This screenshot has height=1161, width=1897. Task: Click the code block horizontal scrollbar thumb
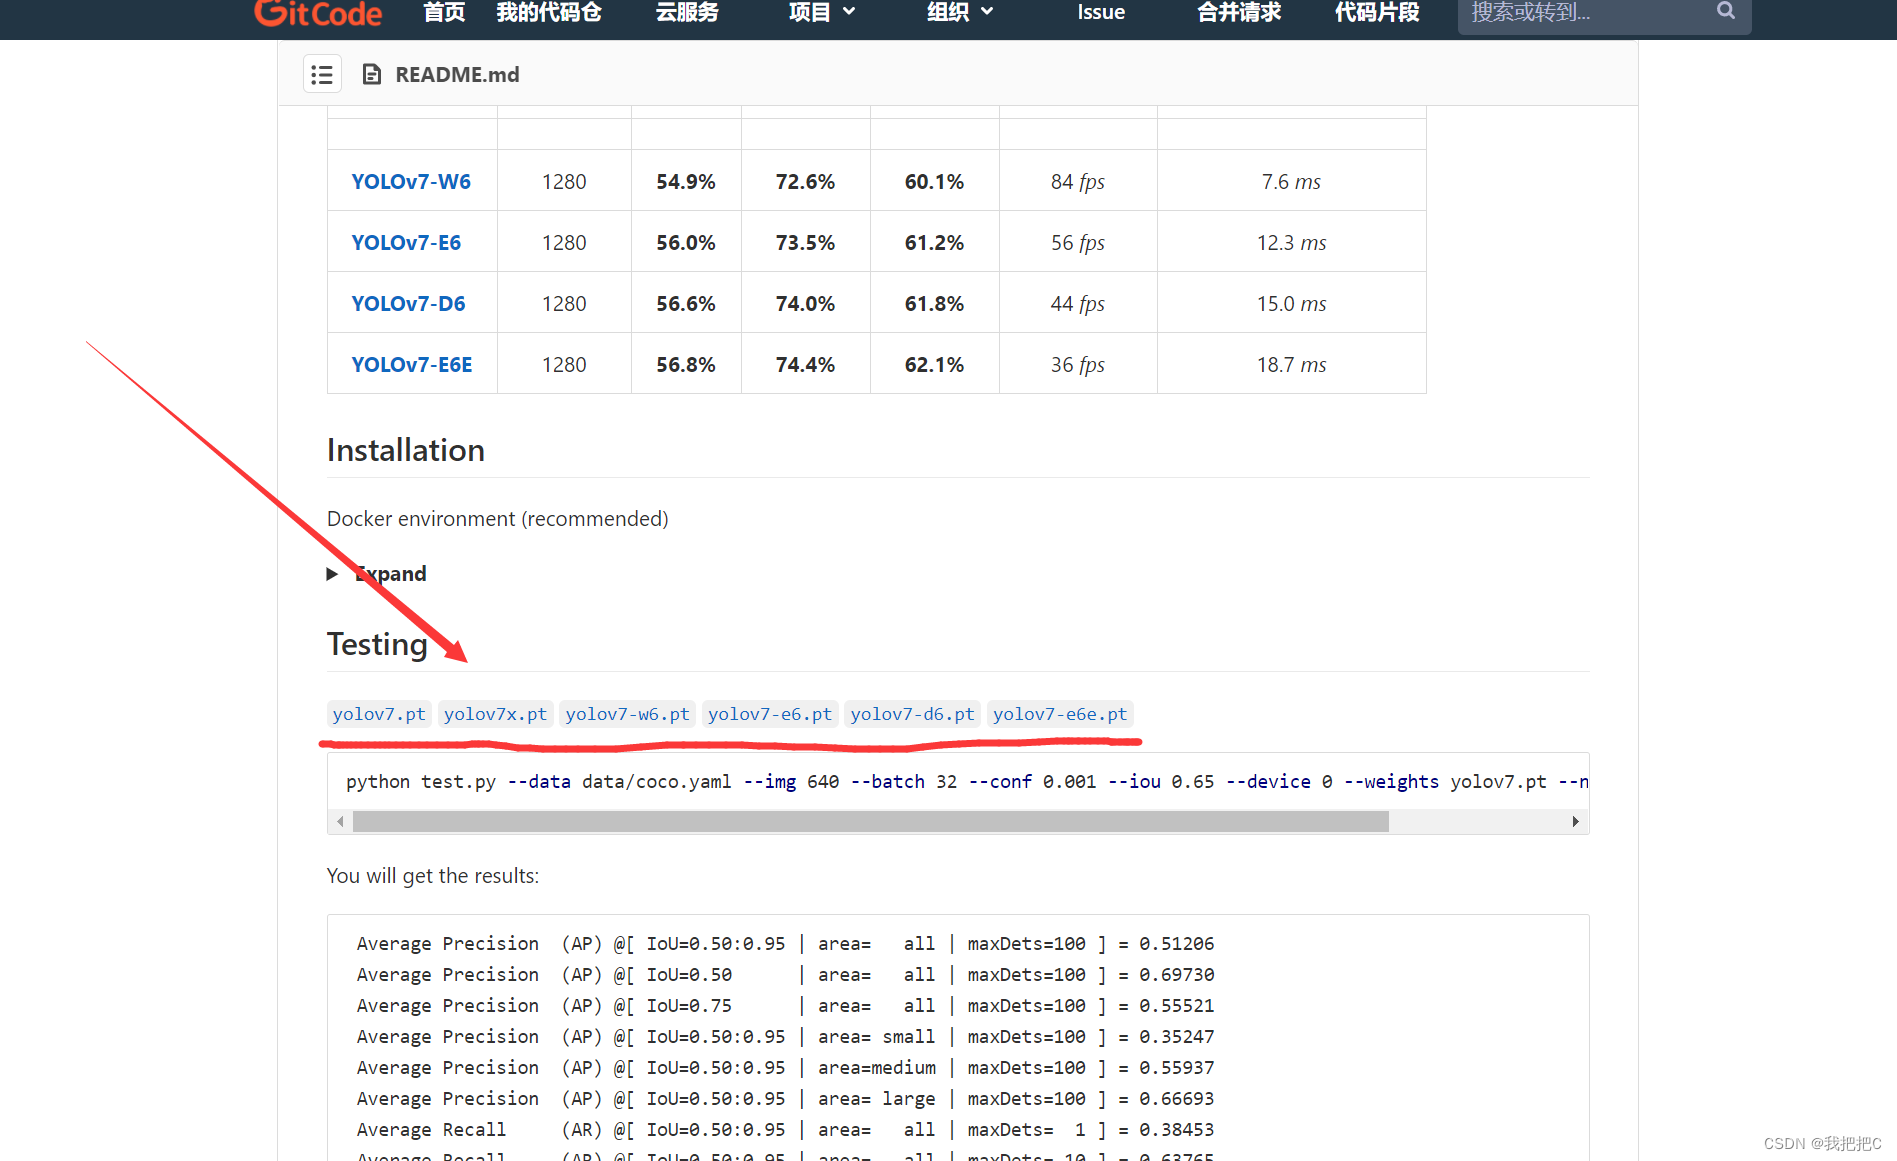[x=871, y=822]
